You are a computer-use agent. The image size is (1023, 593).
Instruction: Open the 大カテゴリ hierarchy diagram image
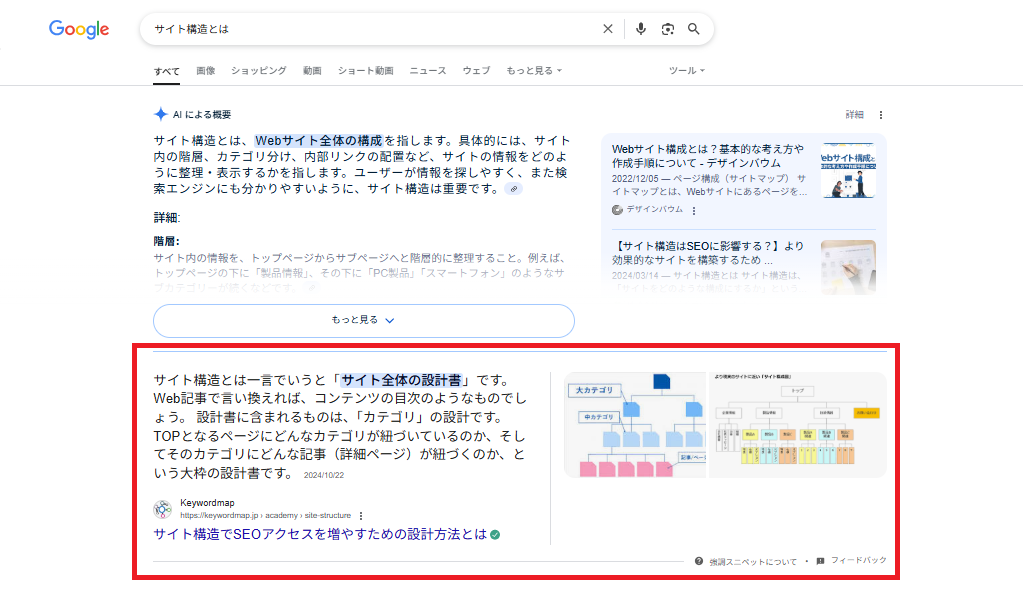[x=635, y=425]
